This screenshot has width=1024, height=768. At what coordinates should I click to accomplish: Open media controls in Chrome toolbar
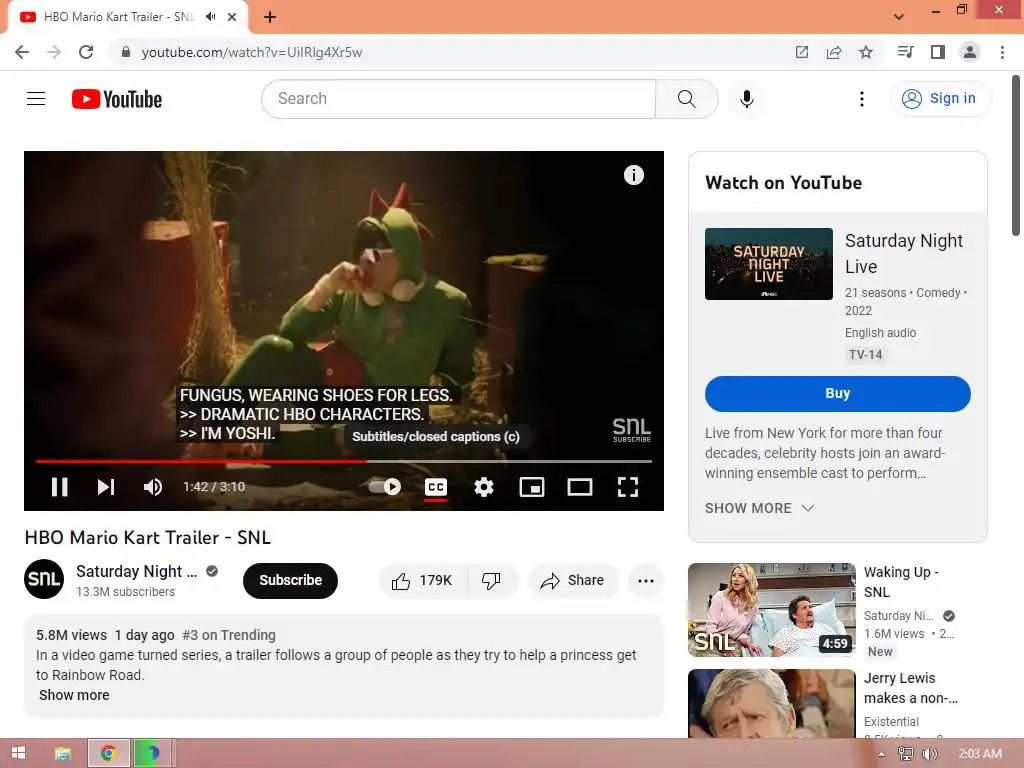[x=906, y=52]
